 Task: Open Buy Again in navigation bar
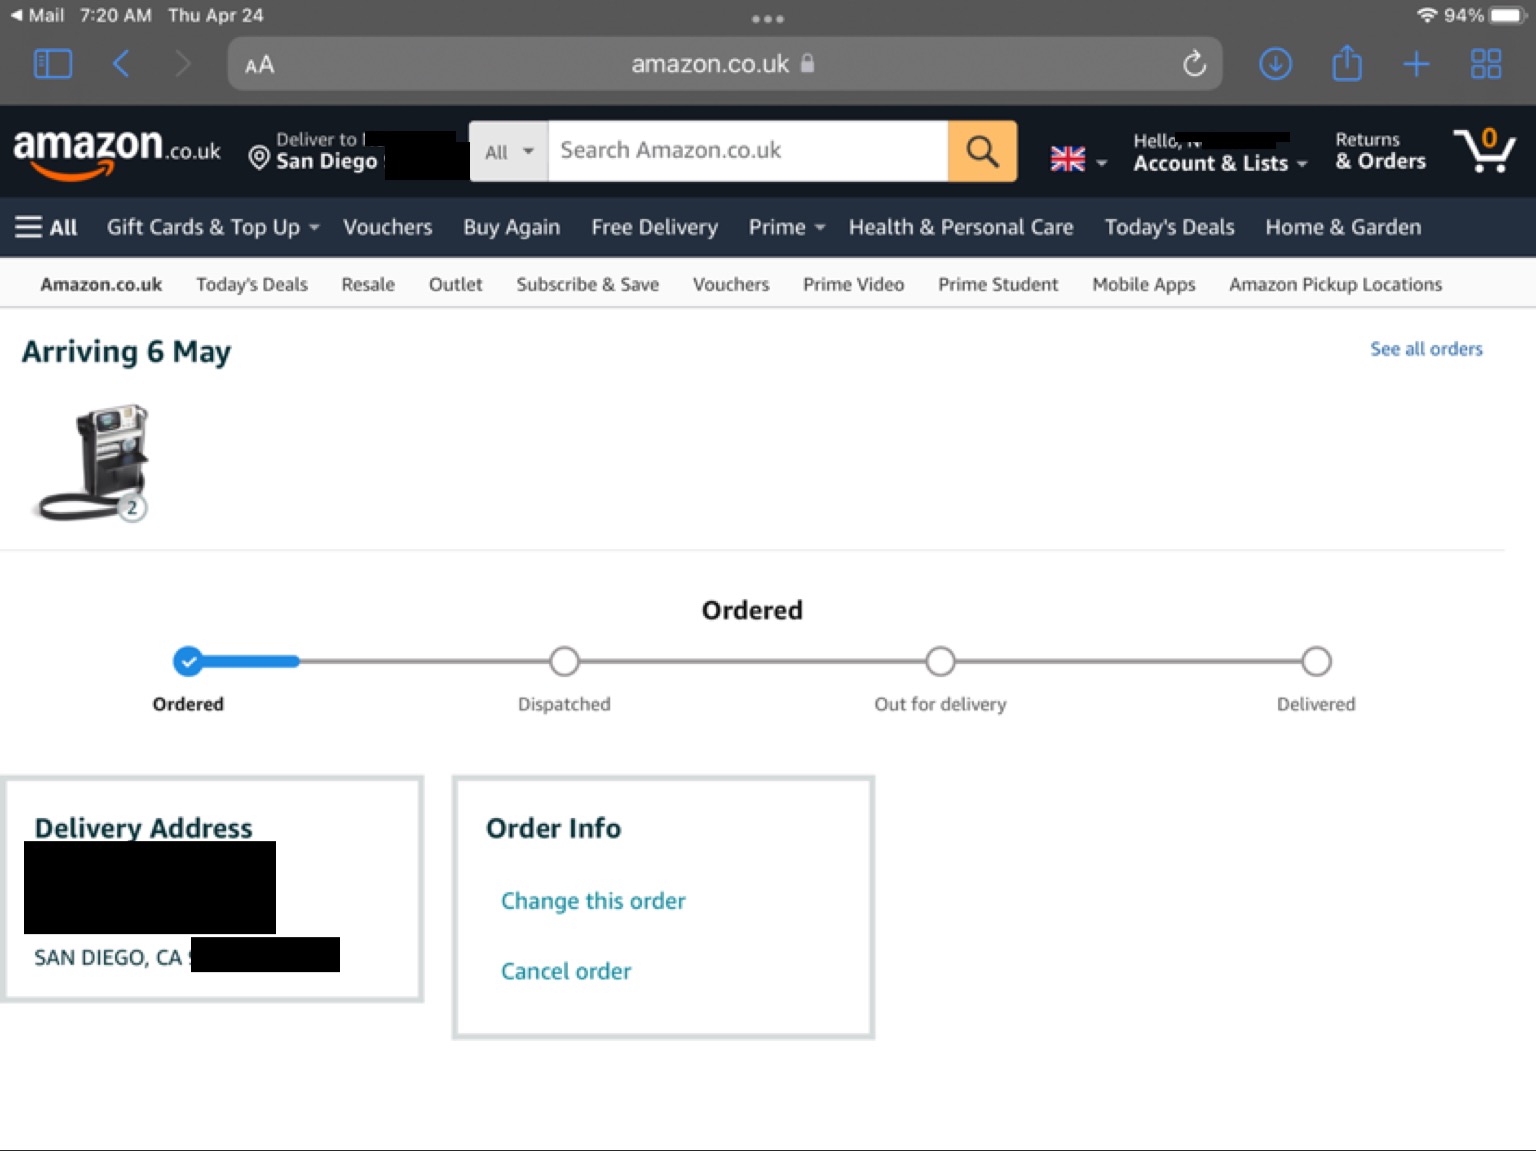point(511,227)
